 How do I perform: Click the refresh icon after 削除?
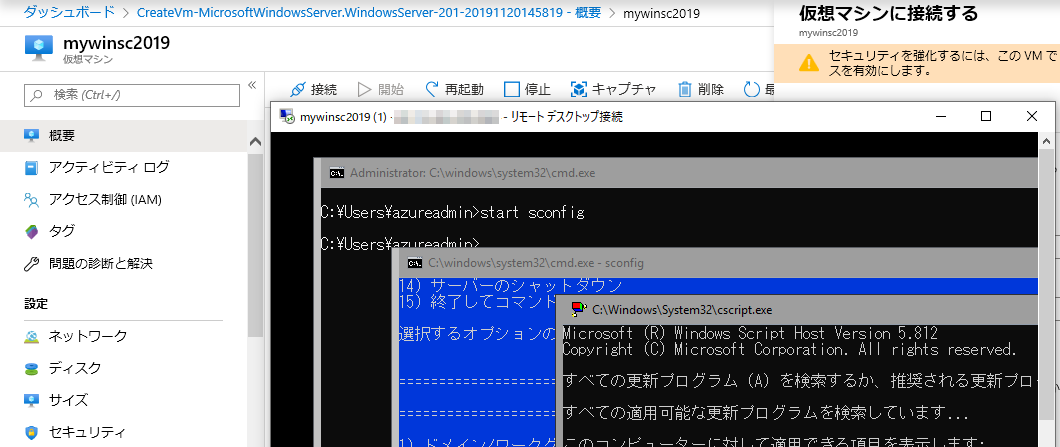(752, 89)
